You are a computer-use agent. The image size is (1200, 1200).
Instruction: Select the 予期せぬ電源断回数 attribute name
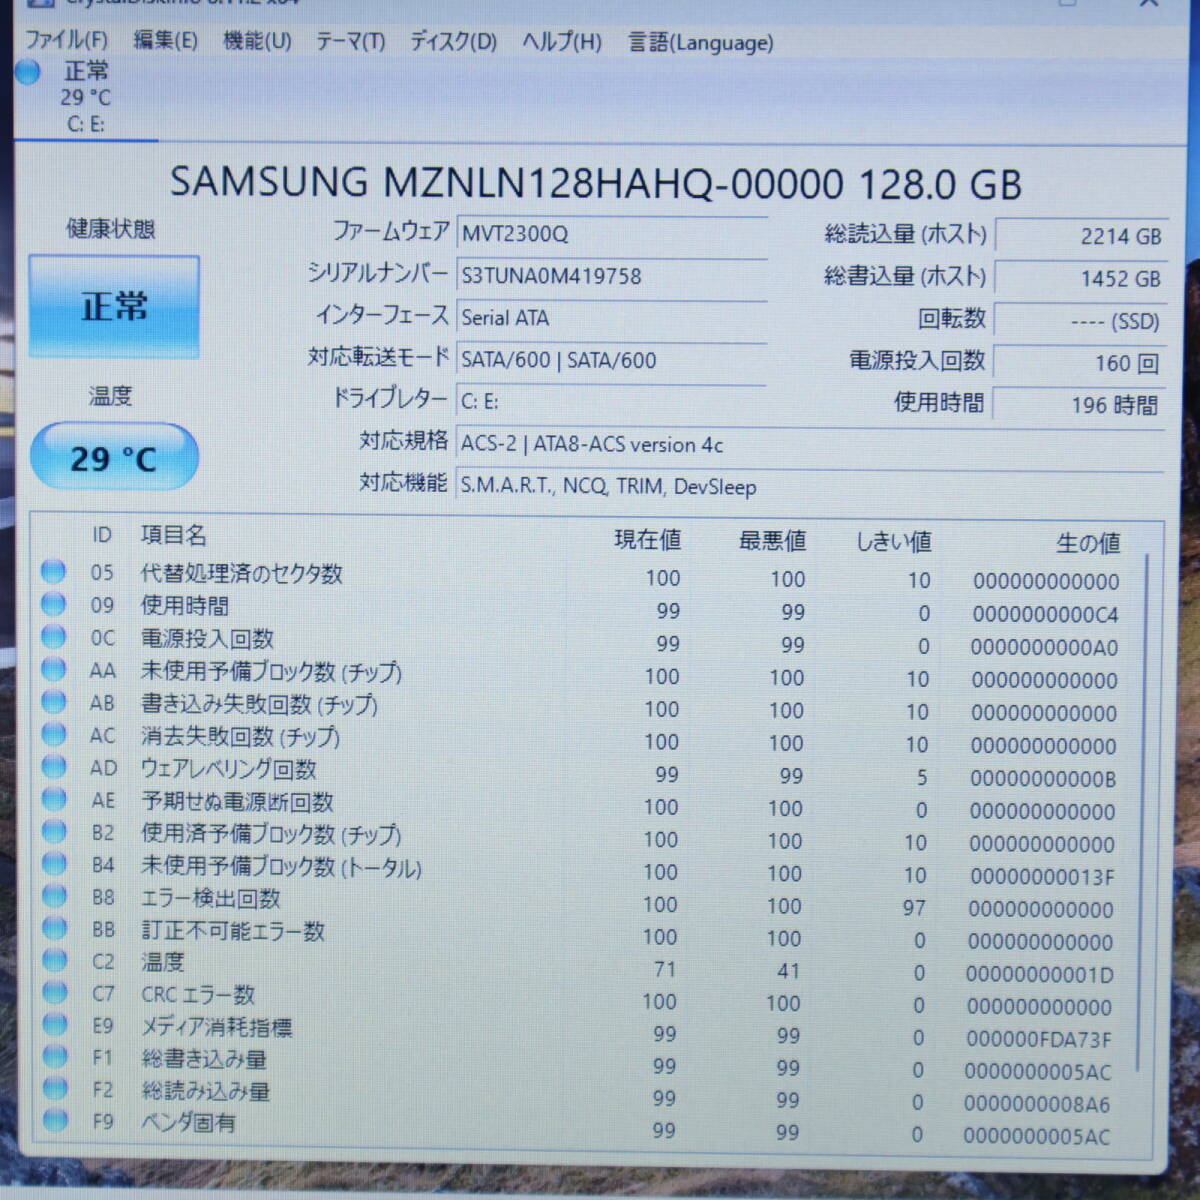tap(237, 801)
